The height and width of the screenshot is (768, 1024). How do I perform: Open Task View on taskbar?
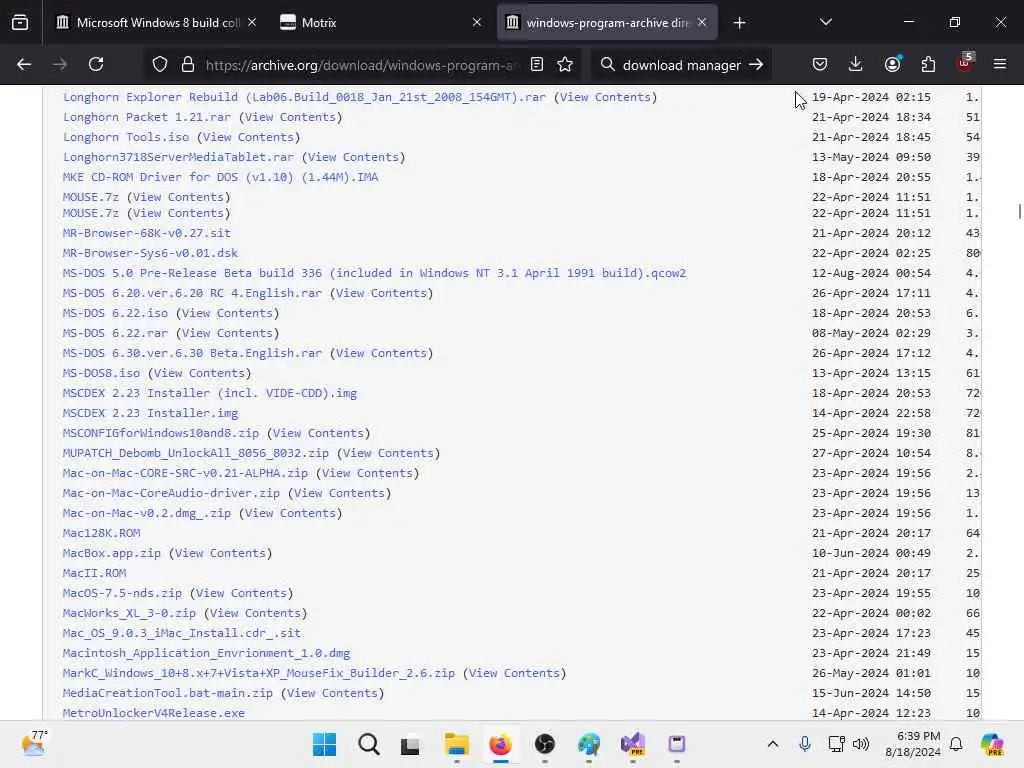[411, 744]
